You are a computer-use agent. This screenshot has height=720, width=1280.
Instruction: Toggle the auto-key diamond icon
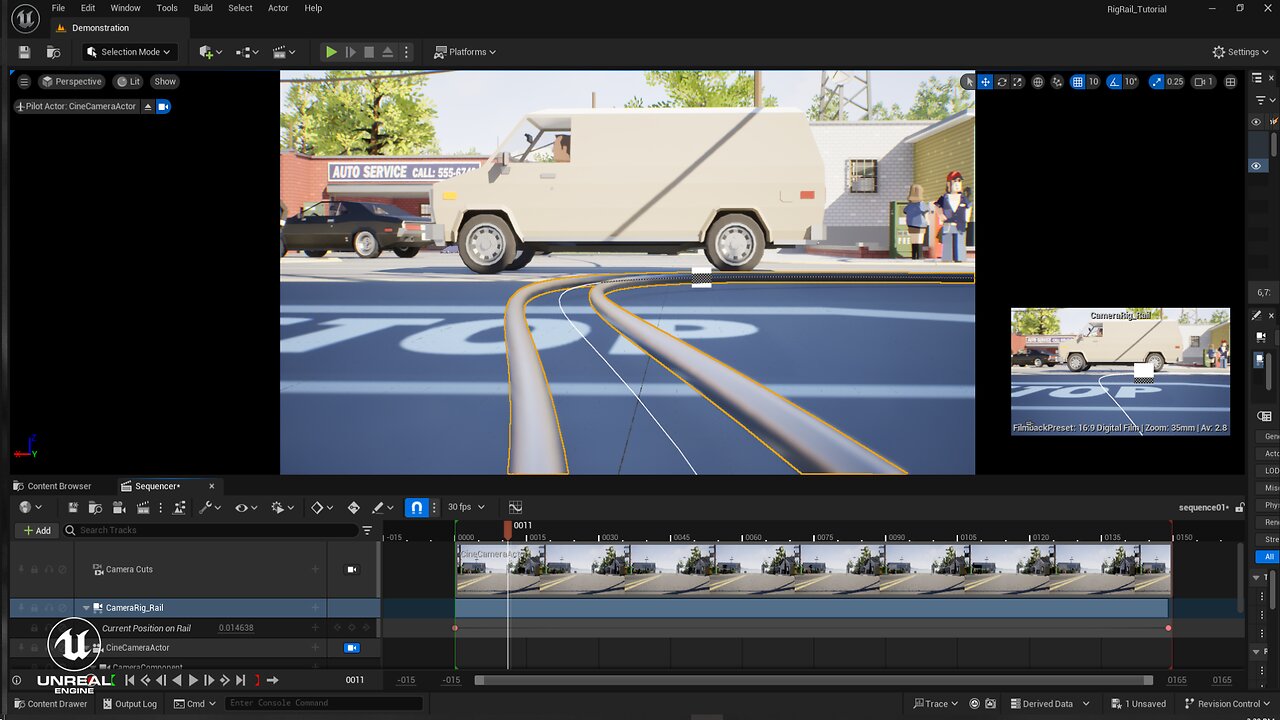tap(353, 508)
